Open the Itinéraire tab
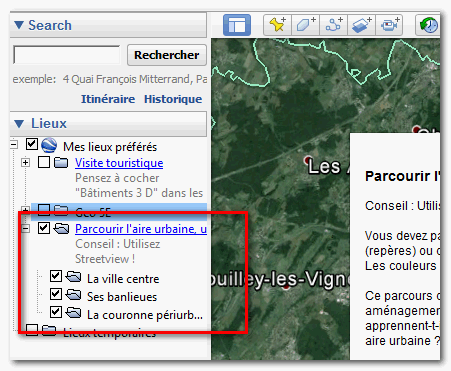 pyautogui.click(x=108, y=99)
